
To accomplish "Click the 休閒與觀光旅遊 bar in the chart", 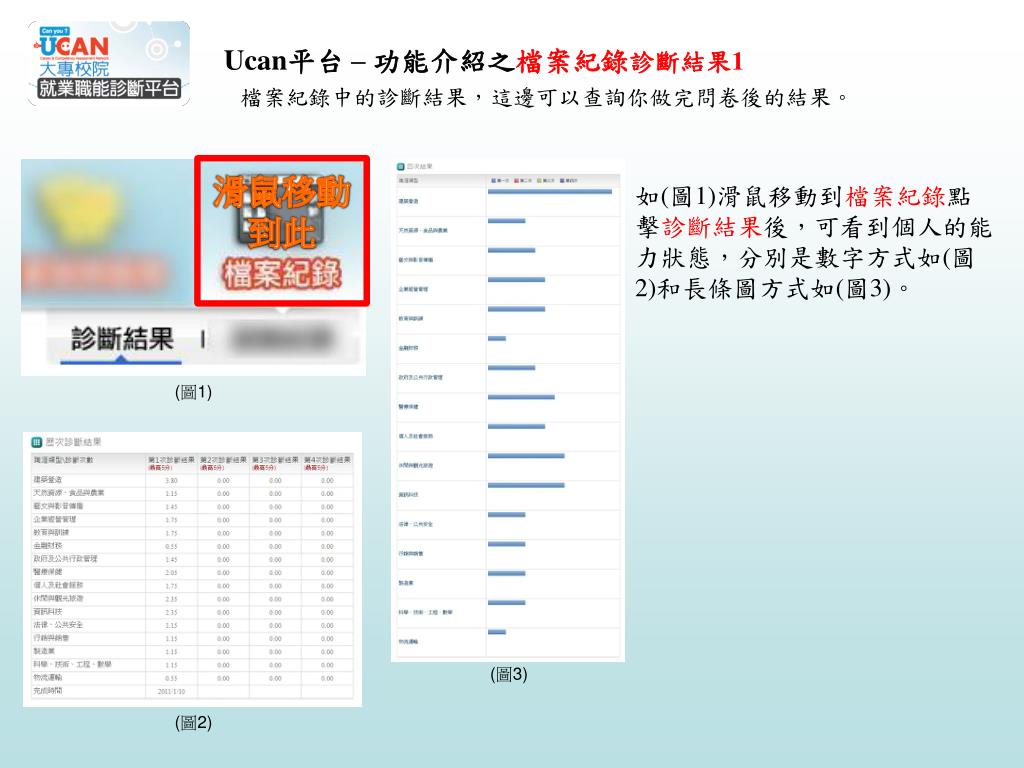I will click(526, 456).
